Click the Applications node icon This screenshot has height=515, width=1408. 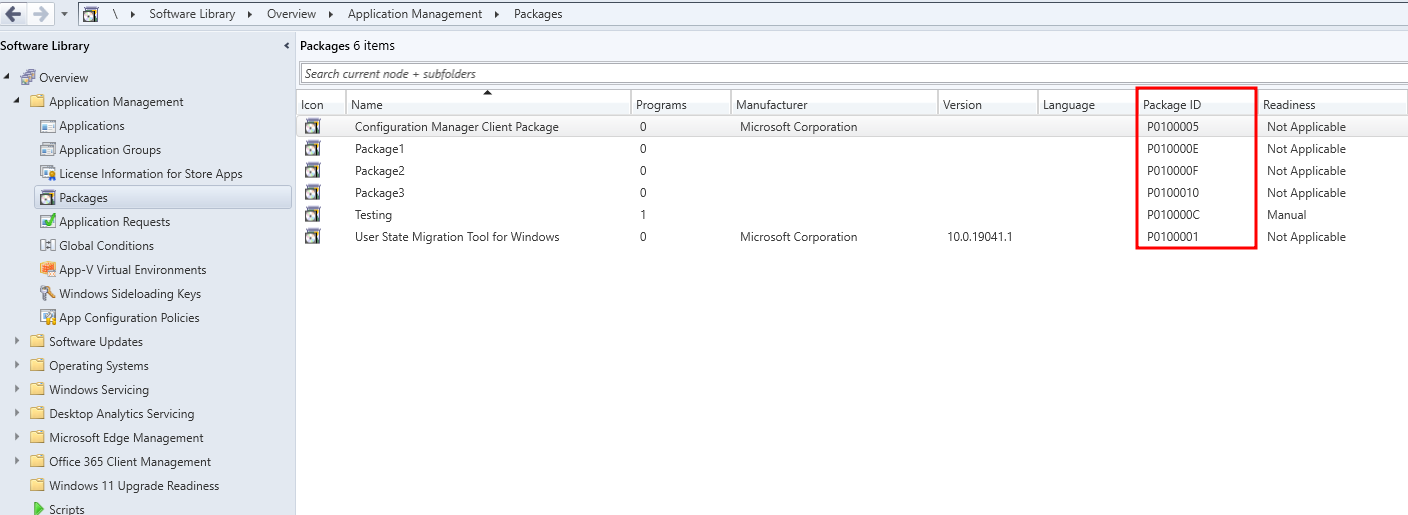[48, 126]
